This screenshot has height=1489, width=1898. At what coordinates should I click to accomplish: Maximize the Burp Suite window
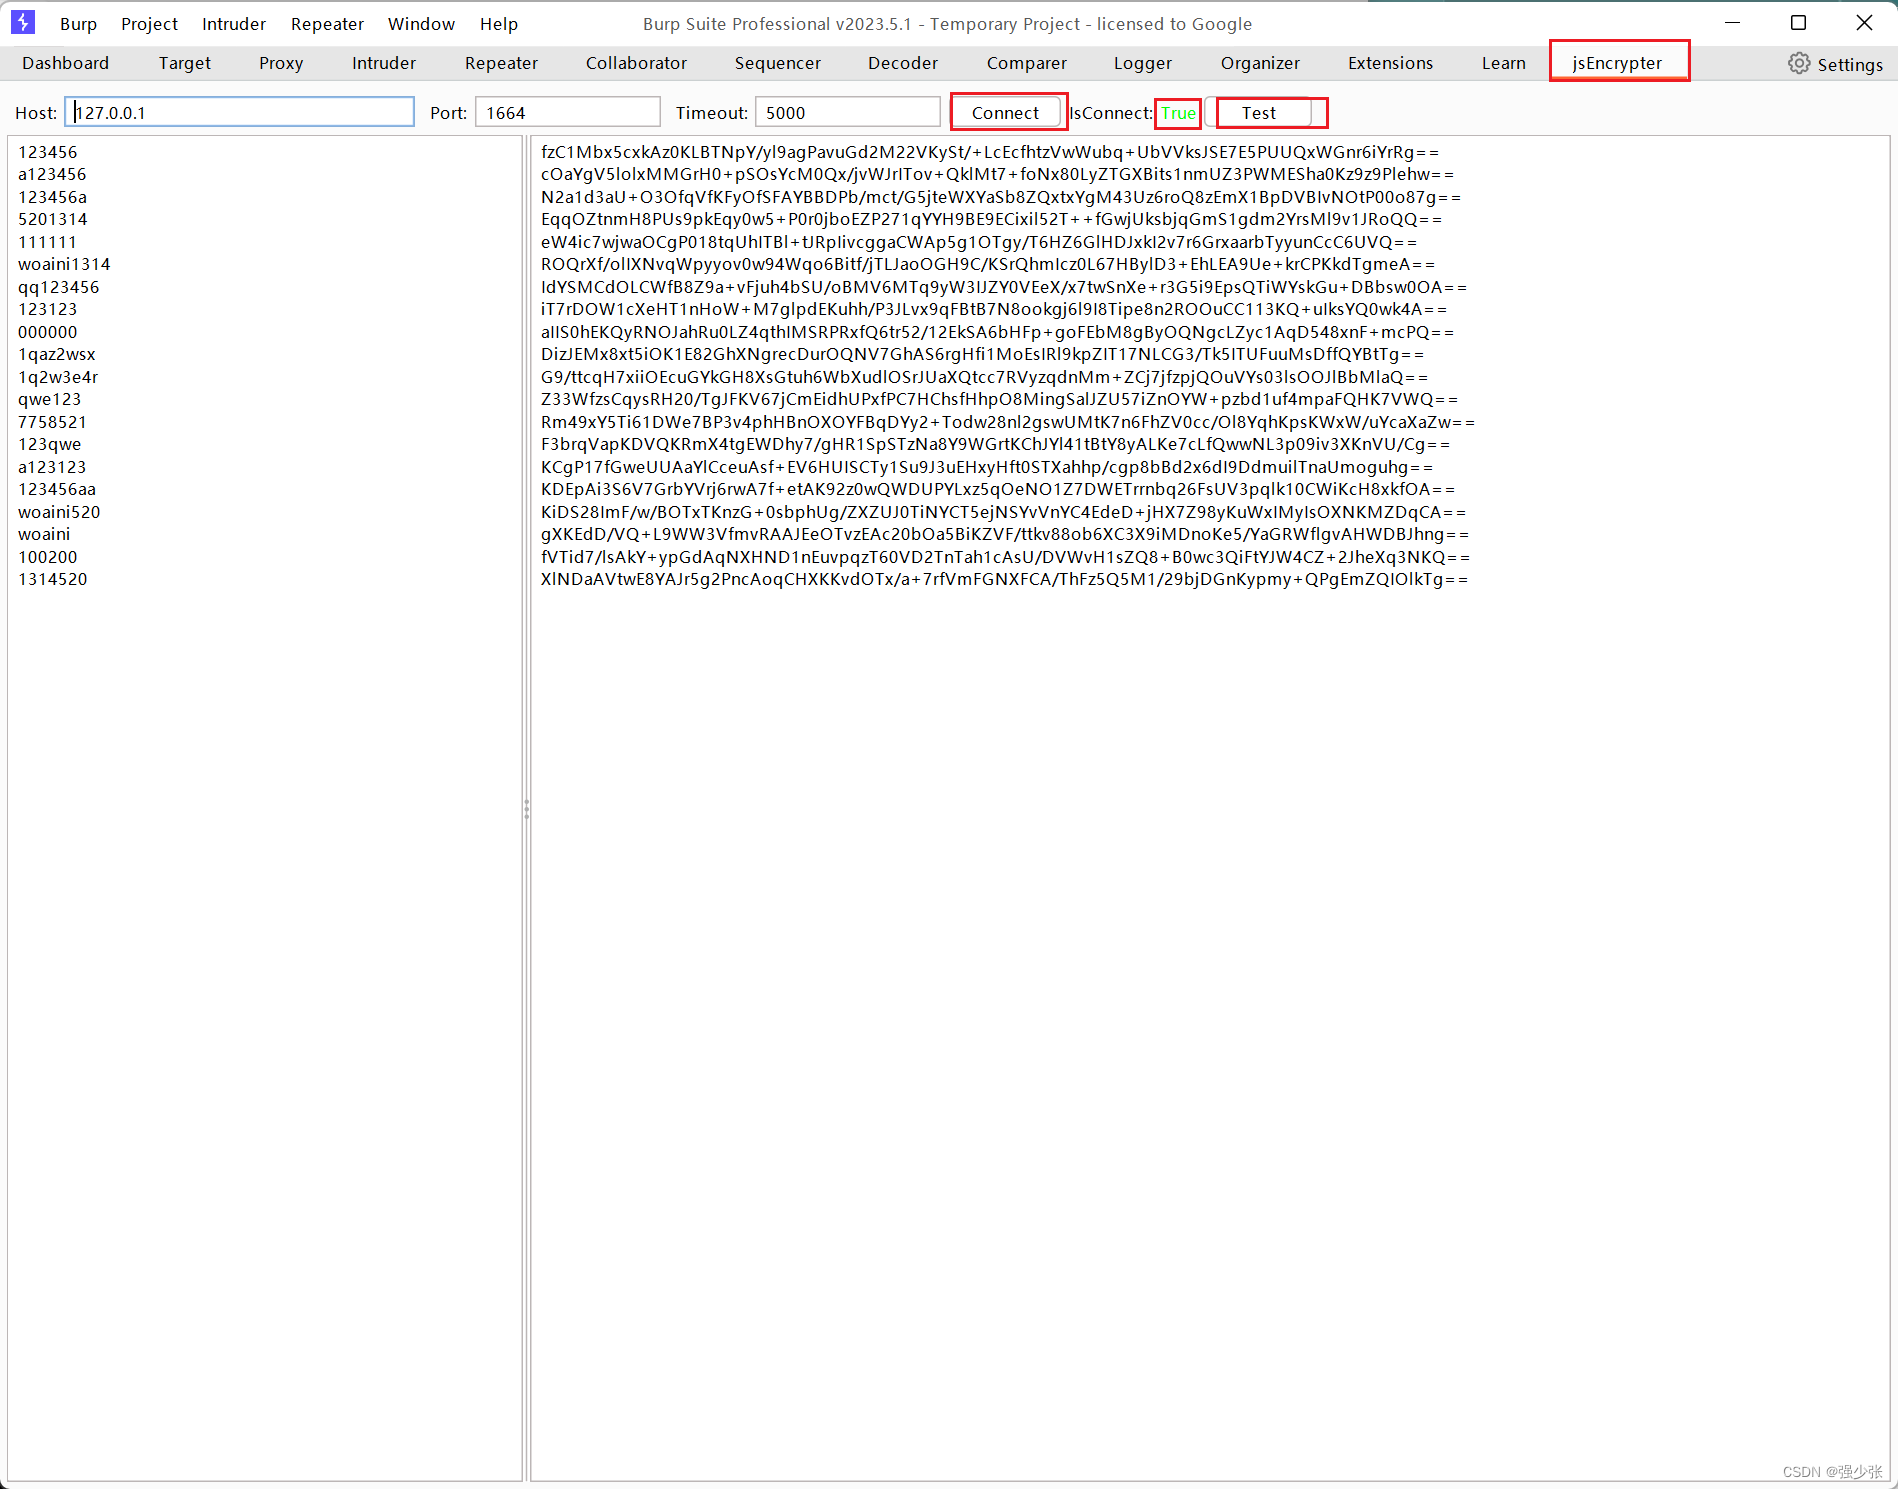click(1798, 22)
